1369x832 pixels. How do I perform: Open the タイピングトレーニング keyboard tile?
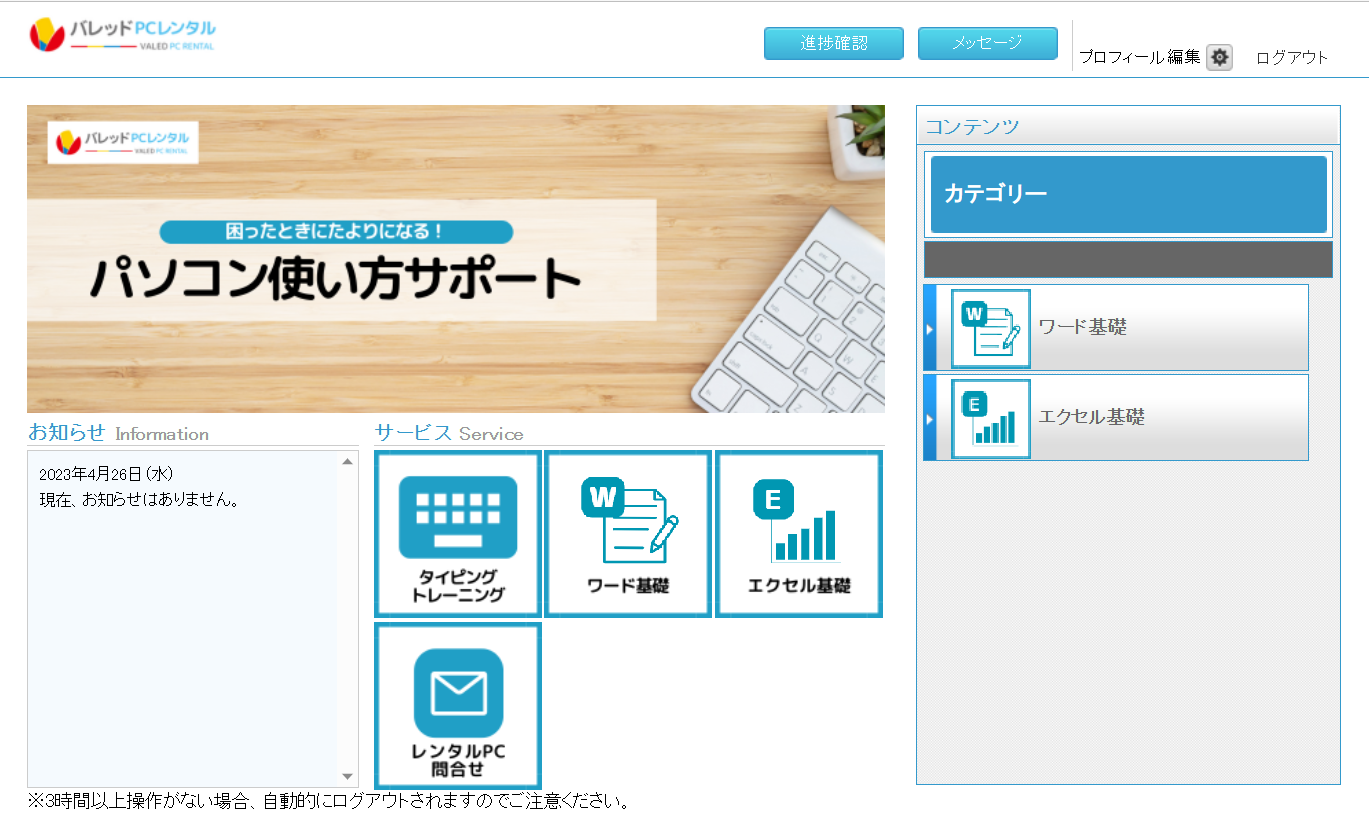[x=458, y=534]
